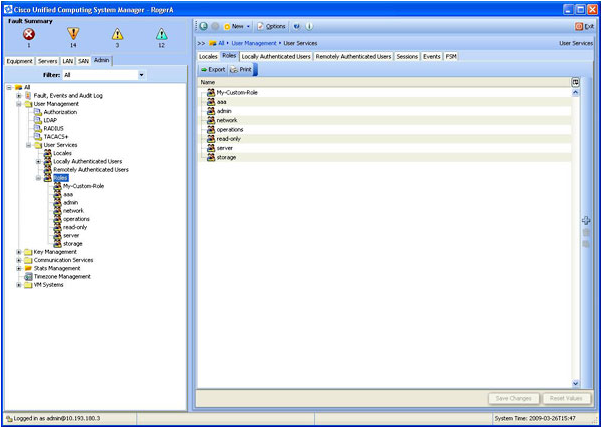Click the warning faults cyan triangle icon
Screen dimensions: 601x427
coord(161,34)
